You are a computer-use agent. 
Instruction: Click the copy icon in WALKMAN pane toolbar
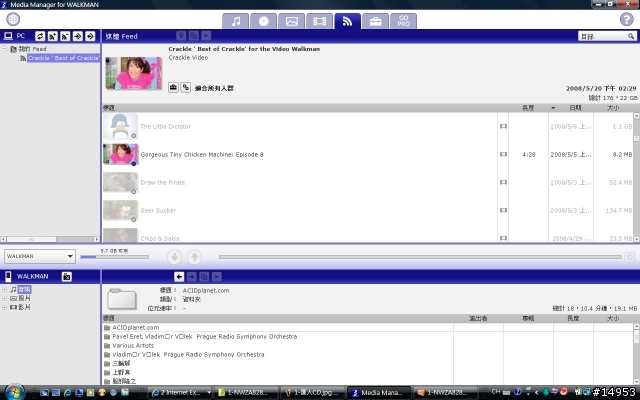pyautogui.click(x=204, y=277)
